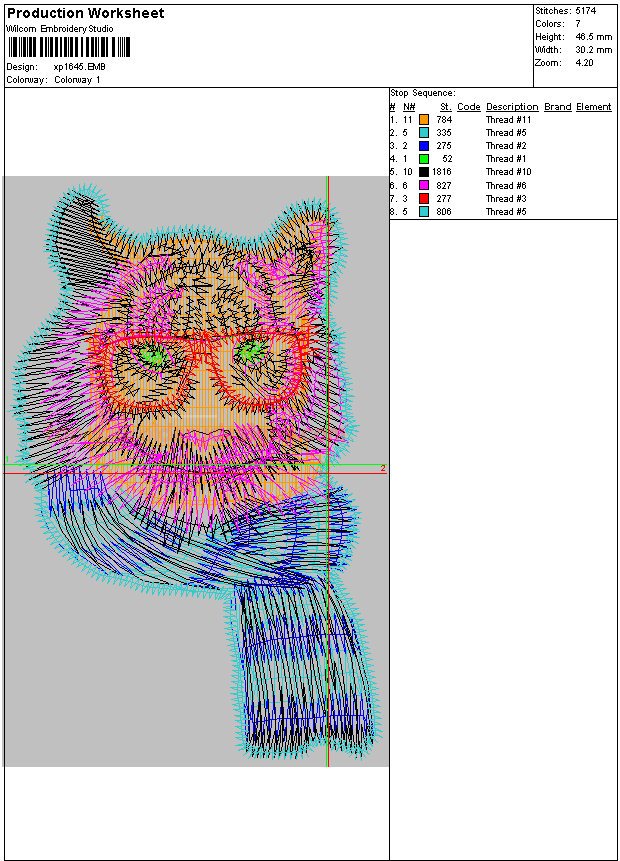Click the red '2' marker on the design
620x861 pixels.
click(383, 468)
